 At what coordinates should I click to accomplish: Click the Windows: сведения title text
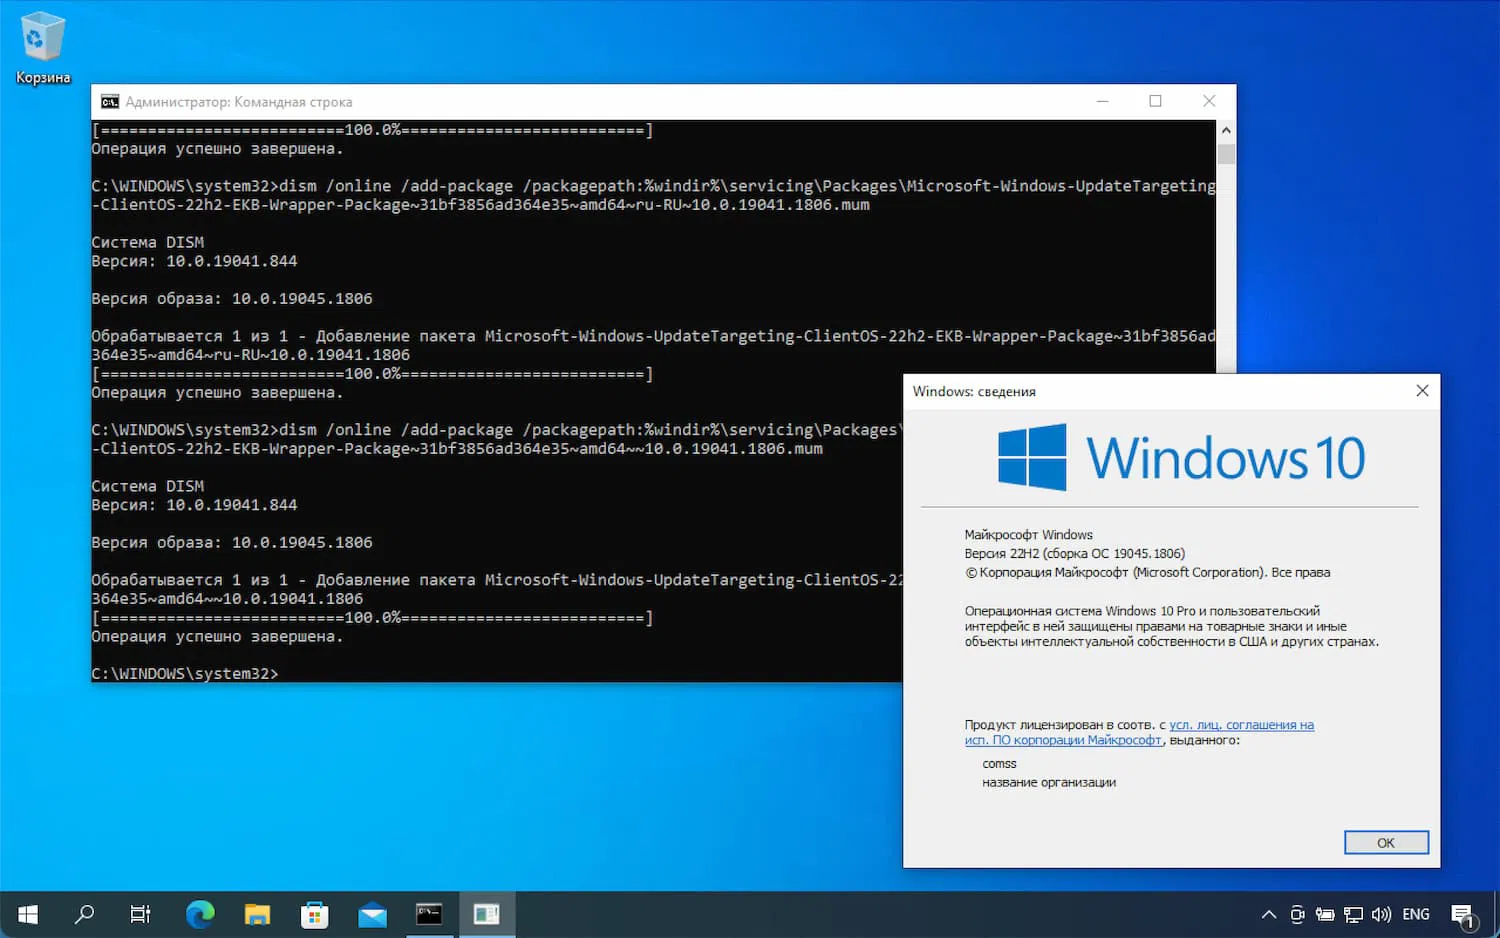(x=974, y=391)
